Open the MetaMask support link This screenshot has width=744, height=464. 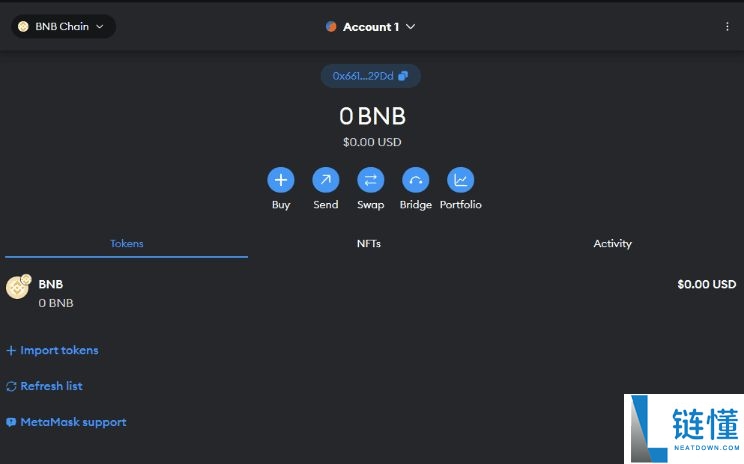66,422
